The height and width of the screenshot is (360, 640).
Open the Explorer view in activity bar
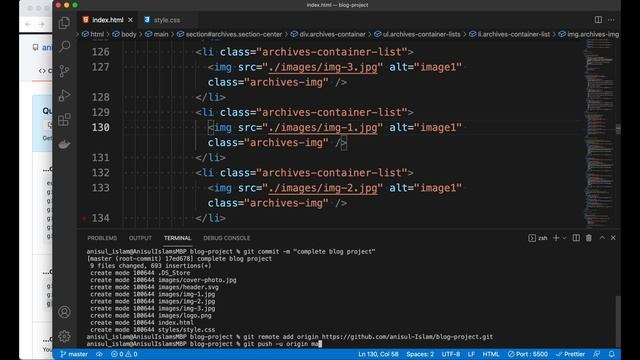pos(64,22)
